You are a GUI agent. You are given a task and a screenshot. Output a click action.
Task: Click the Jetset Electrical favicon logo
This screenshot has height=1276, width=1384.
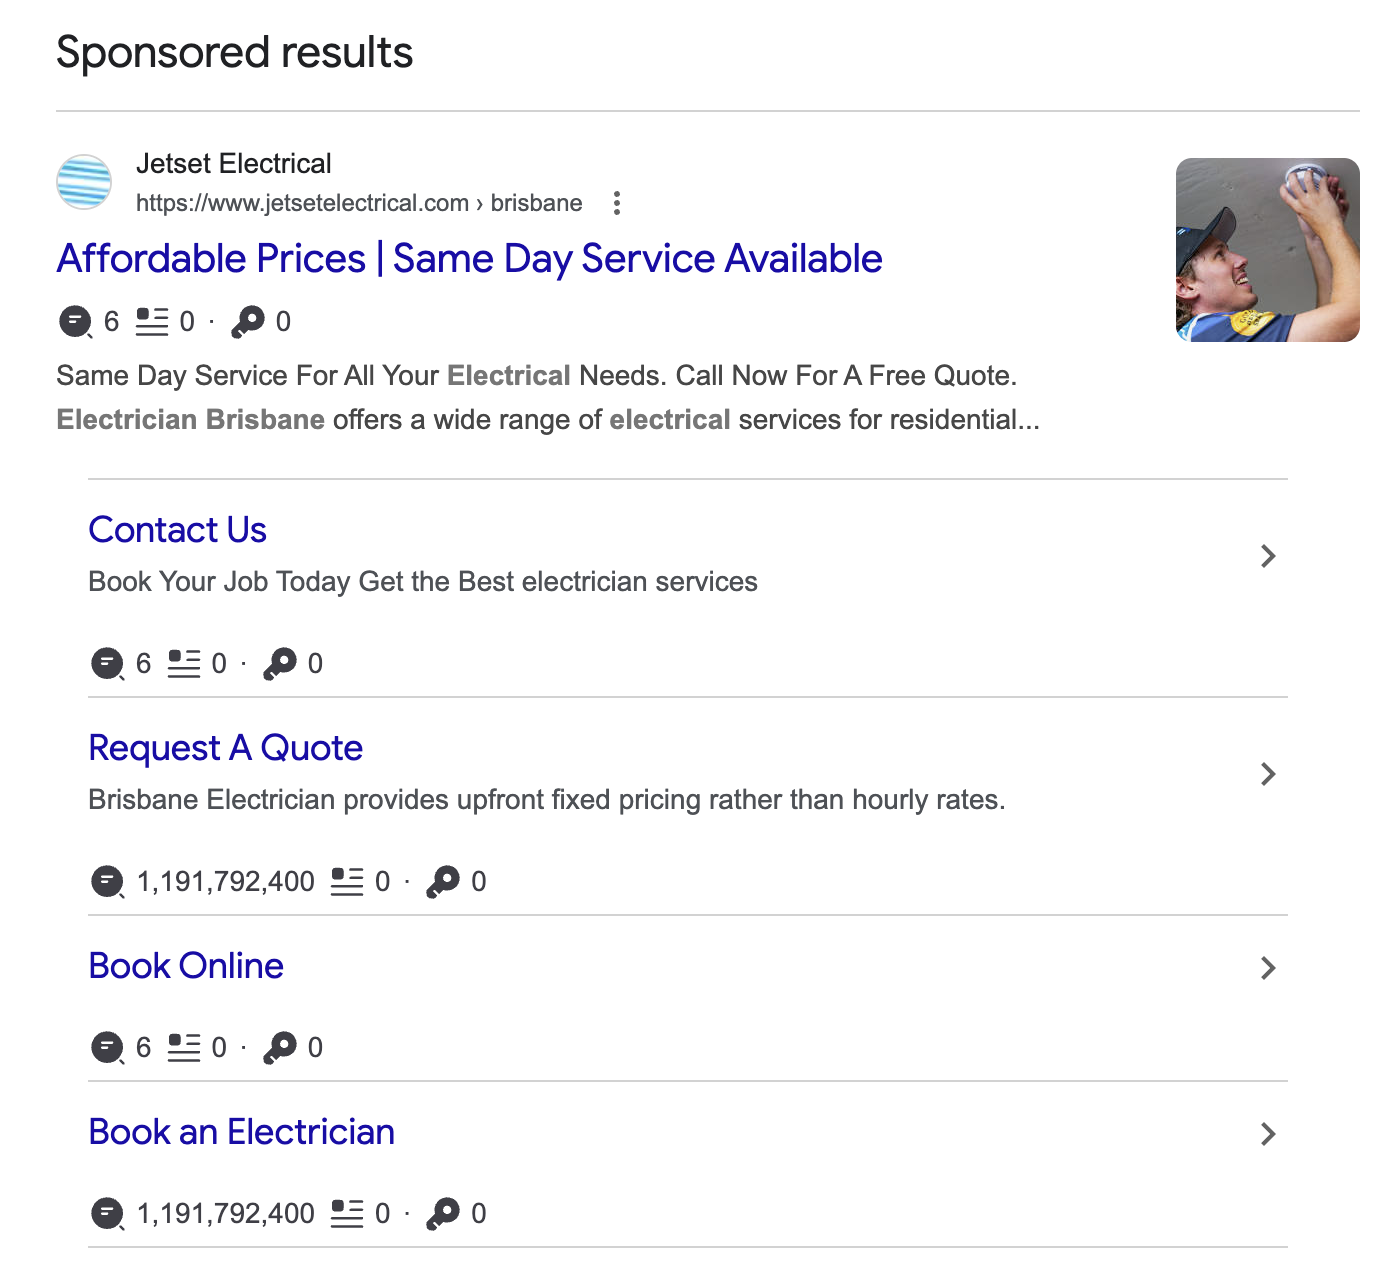point(83,183)
